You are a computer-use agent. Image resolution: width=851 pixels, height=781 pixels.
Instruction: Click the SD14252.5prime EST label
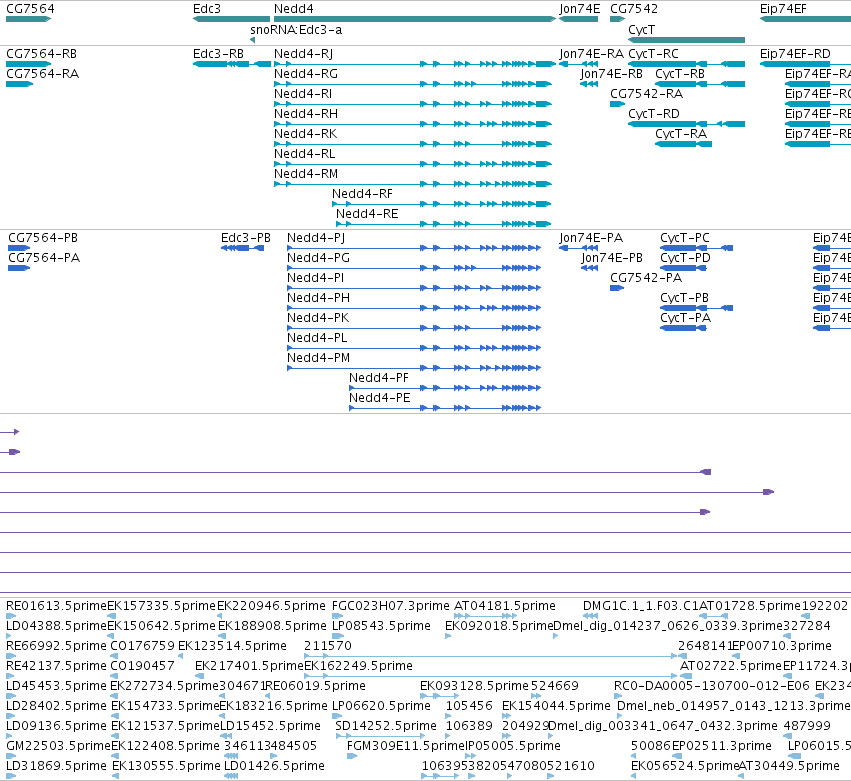[385, 726]
